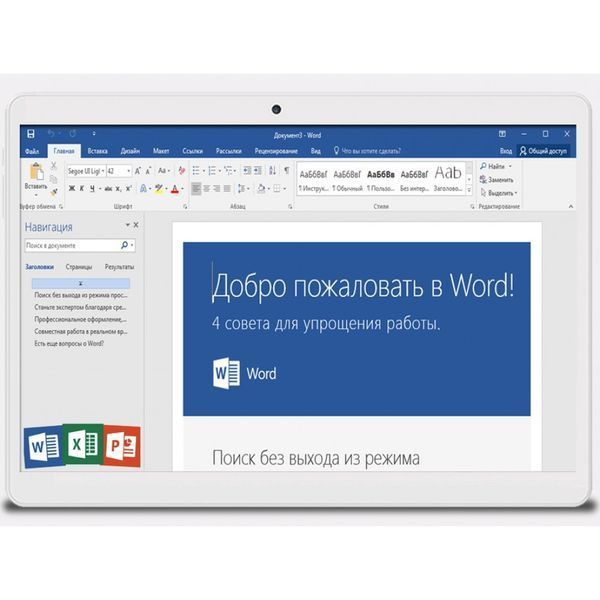Click the ribbon display options icon
The image size is (600, 600).
(502, 134)
